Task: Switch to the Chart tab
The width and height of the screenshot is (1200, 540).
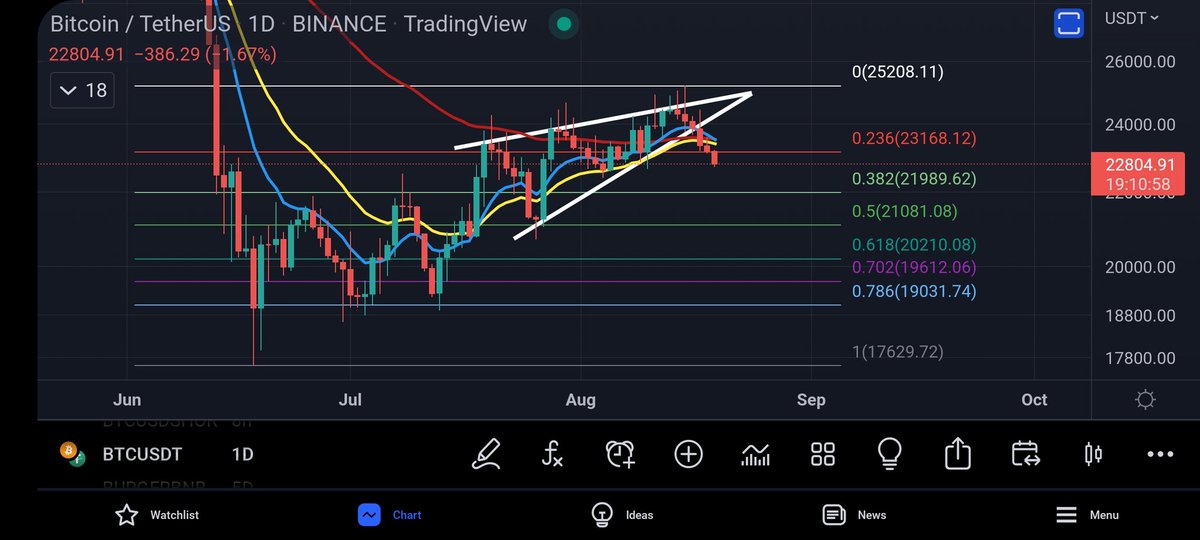Action: click(390, 515)
